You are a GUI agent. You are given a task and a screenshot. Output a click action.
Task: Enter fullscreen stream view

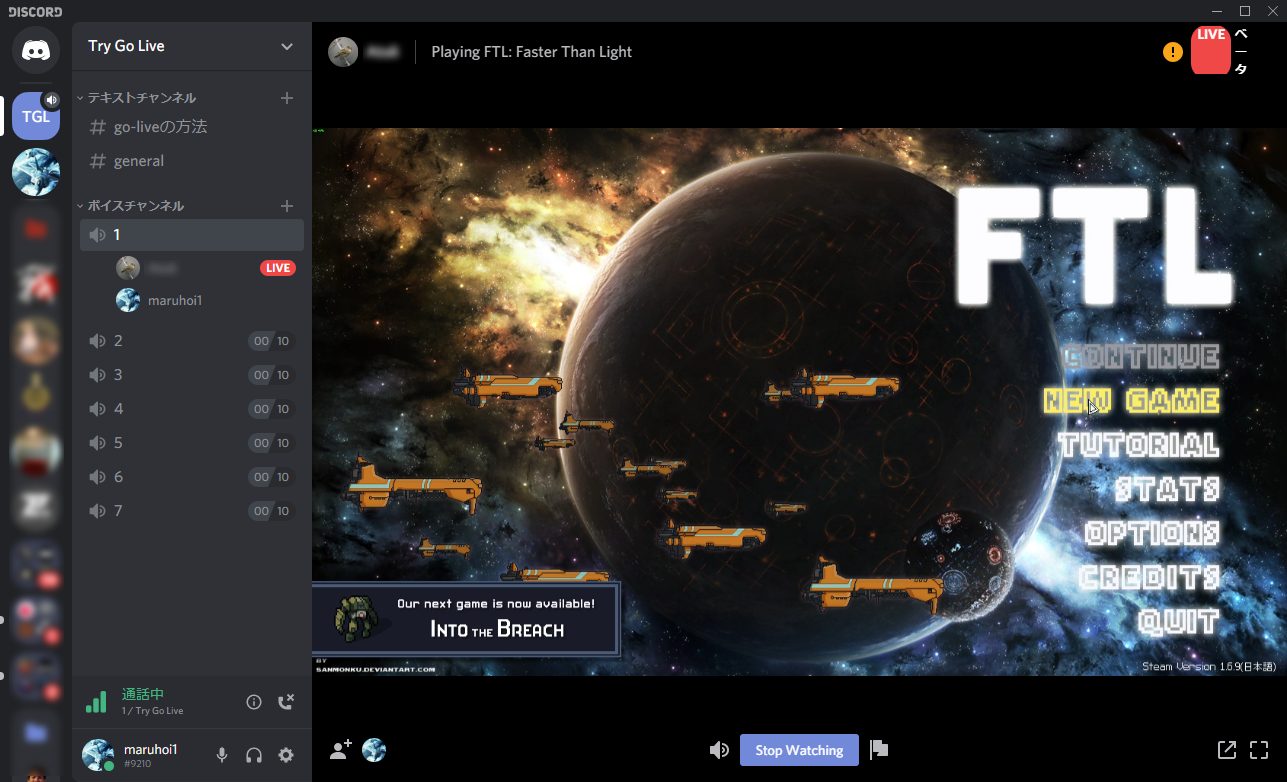[1259, 750]
